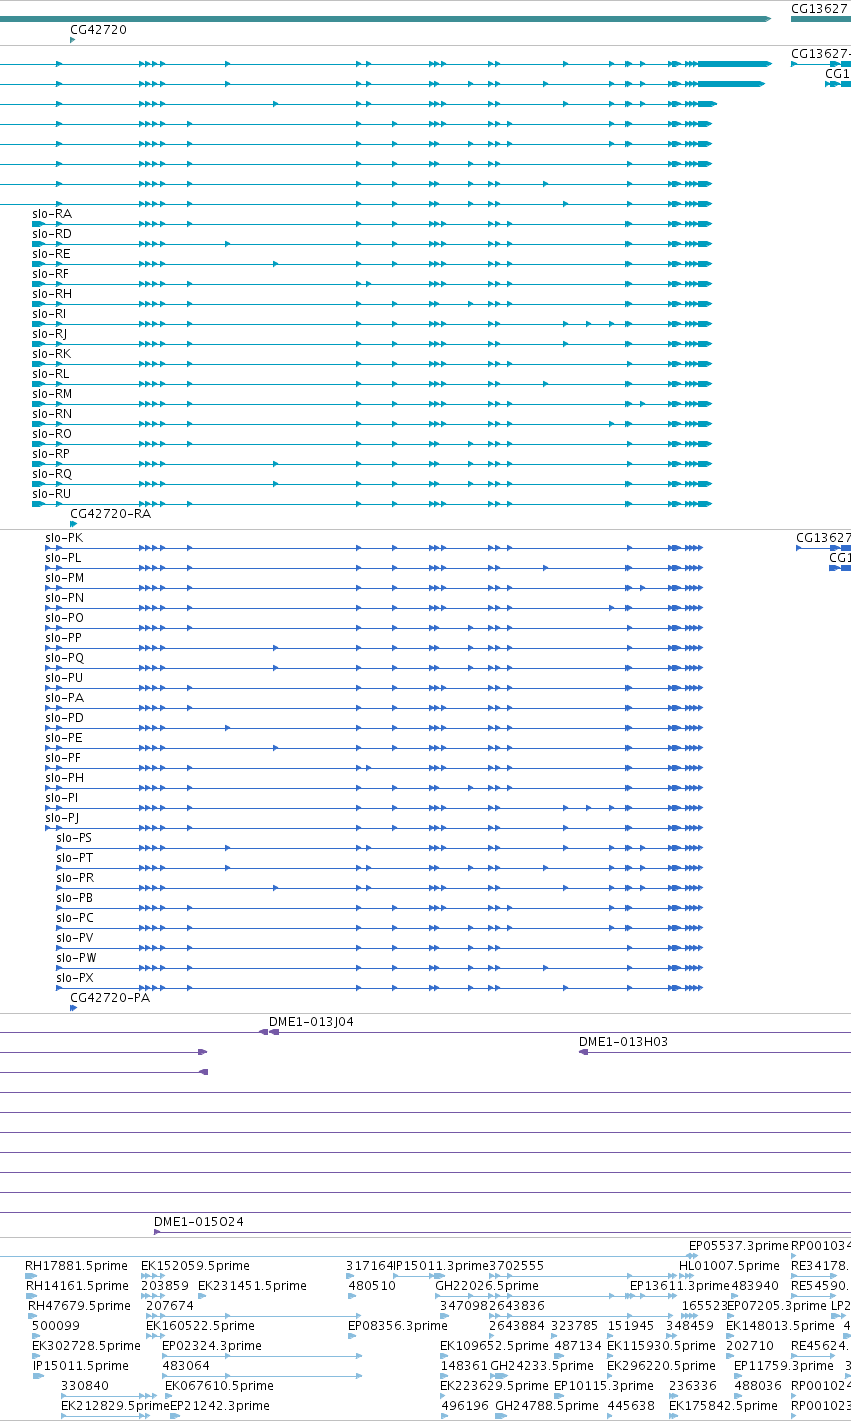851x1421 pixels.
Task: Select EK296220.5prime EST label
Action: coord(661,1366)
